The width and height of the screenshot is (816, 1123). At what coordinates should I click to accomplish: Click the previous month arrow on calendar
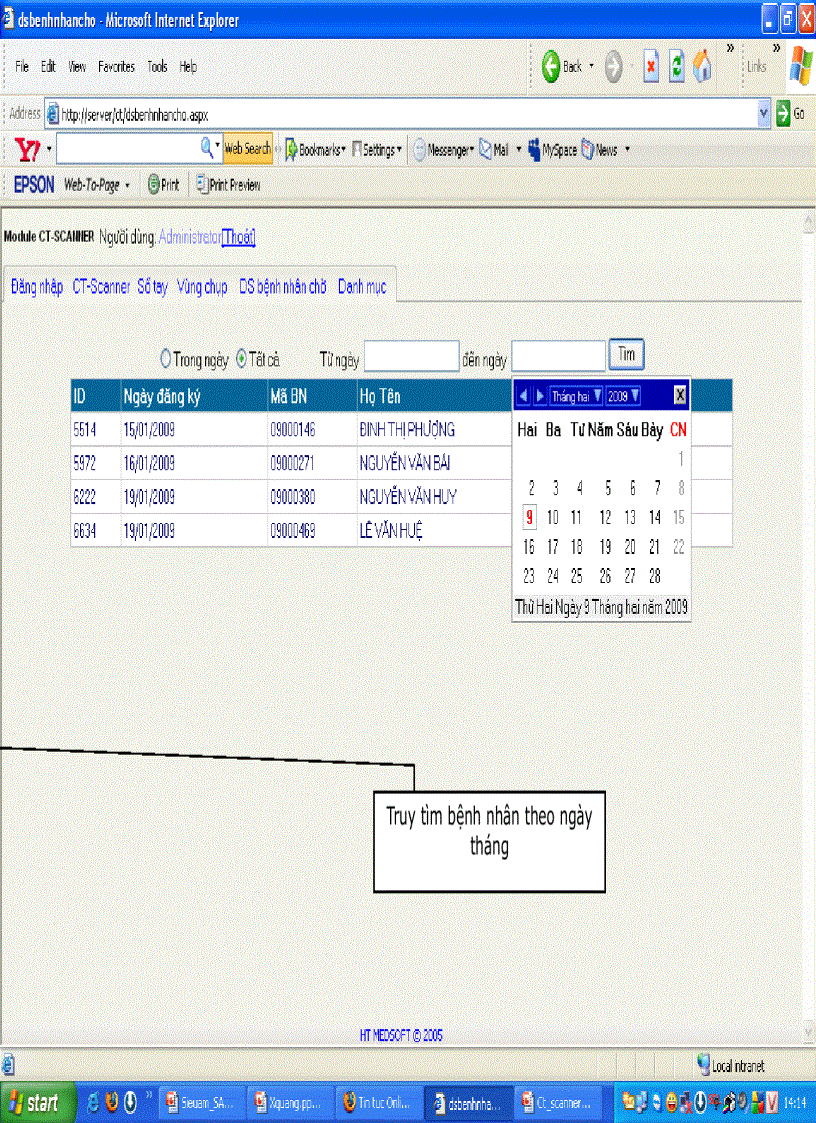pos(523,395)
